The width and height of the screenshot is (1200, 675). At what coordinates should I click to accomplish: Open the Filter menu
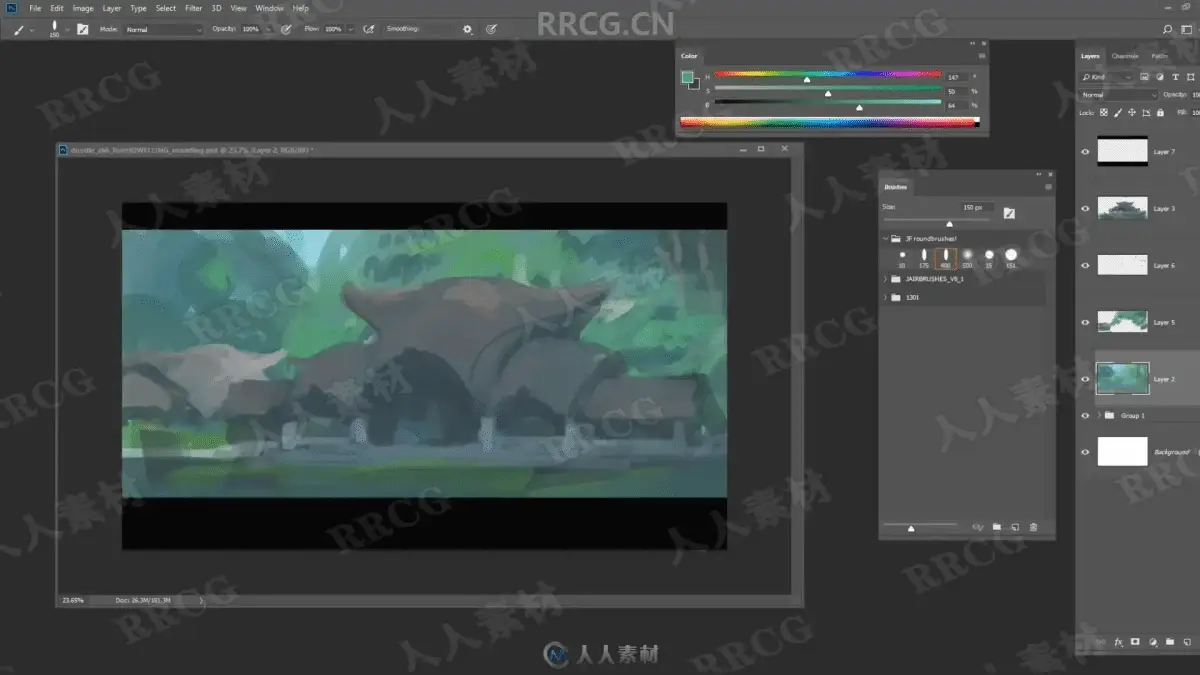[193, 8]
